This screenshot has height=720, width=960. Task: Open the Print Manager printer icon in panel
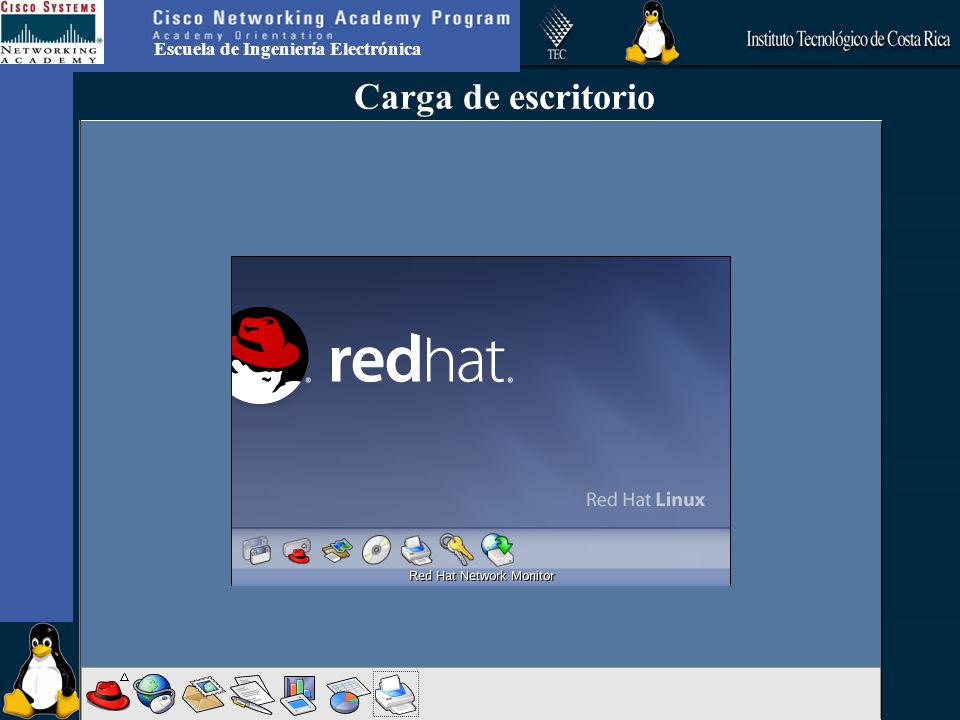396,694
